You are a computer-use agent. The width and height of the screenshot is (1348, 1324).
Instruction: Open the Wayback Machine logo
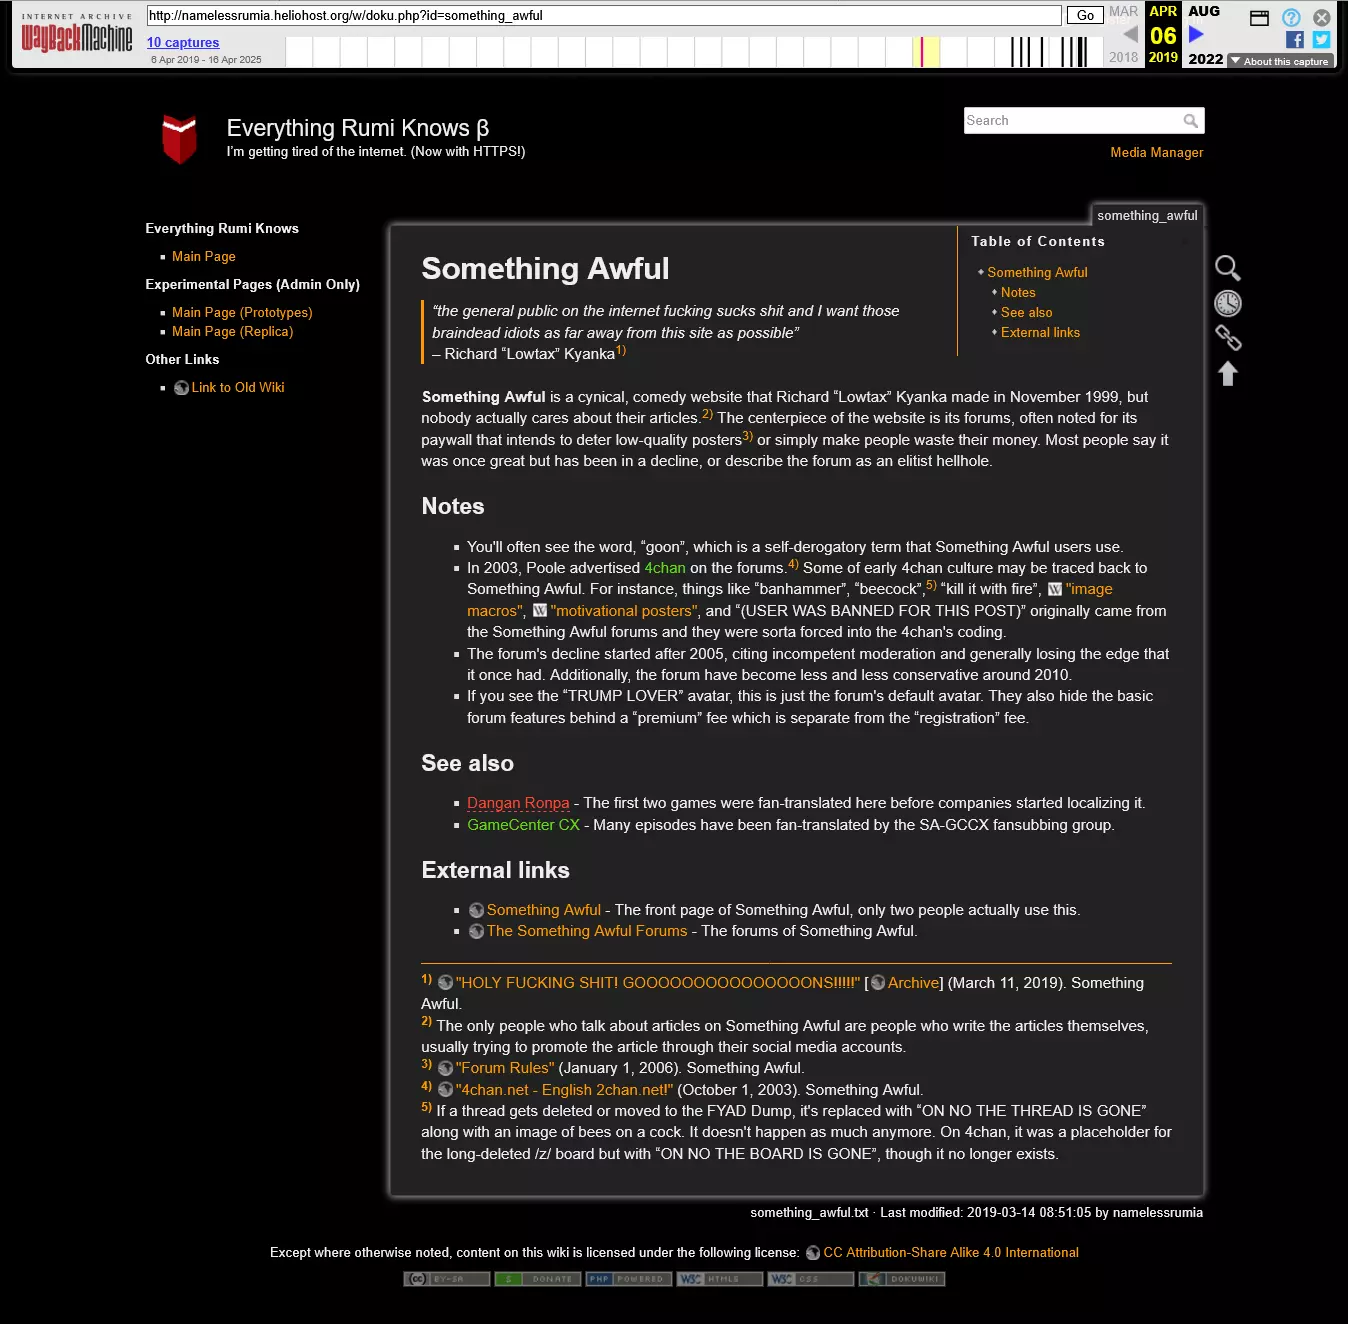(x=77, y=34)
